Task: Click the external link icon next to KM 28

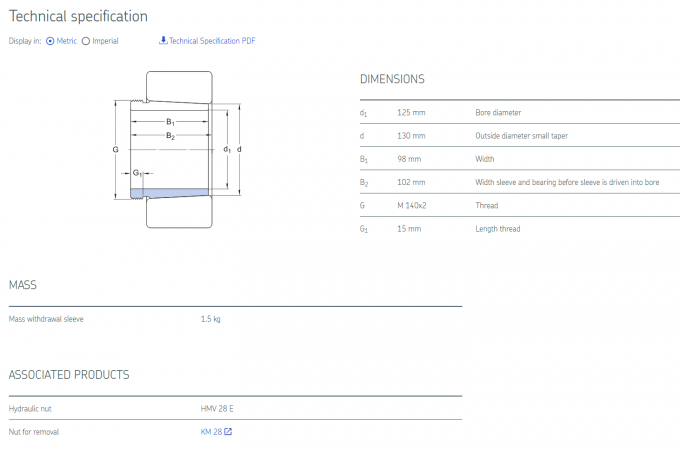Action: 228,432
